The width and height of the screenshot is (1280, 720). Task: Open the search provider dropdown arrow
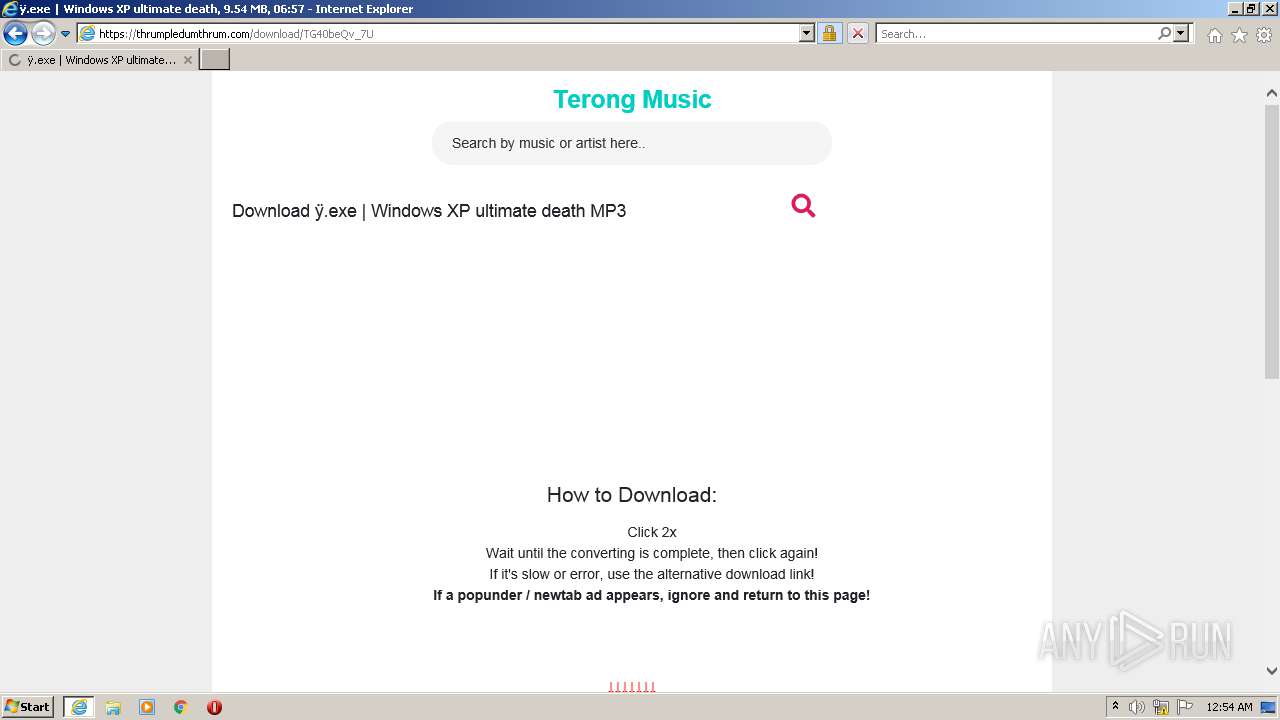tap(1181, 34)
